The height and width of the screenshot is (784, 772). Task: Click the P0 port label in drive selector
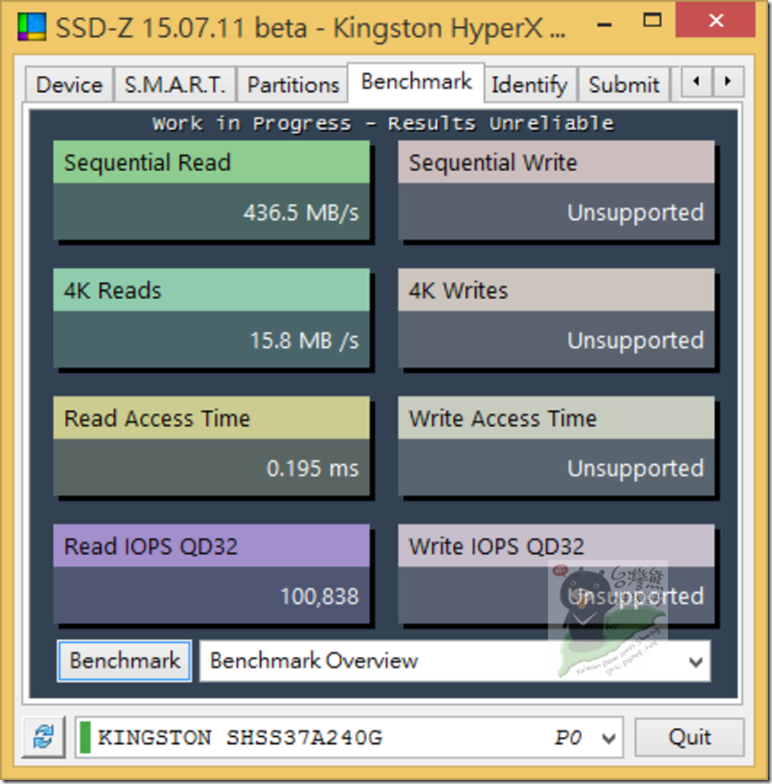(568, 738)
